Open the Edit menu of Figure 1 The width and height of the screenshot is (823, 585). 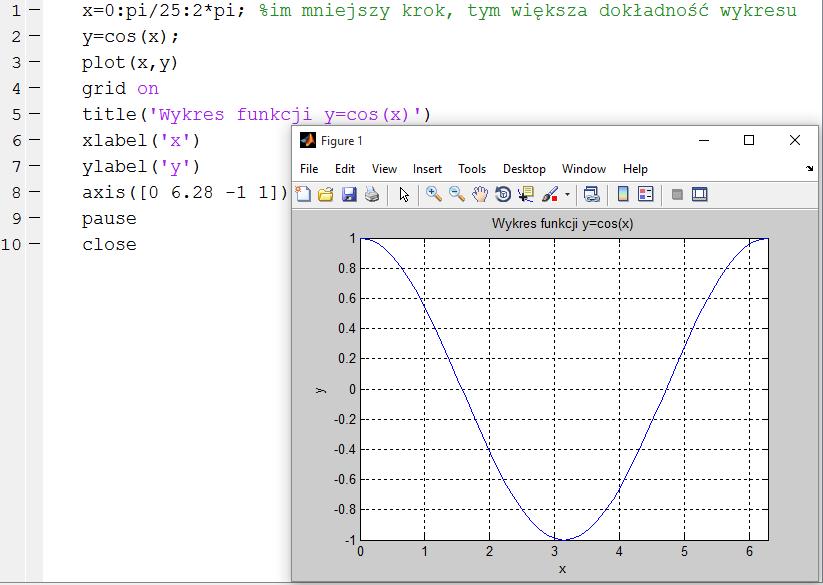coord(345,169)
